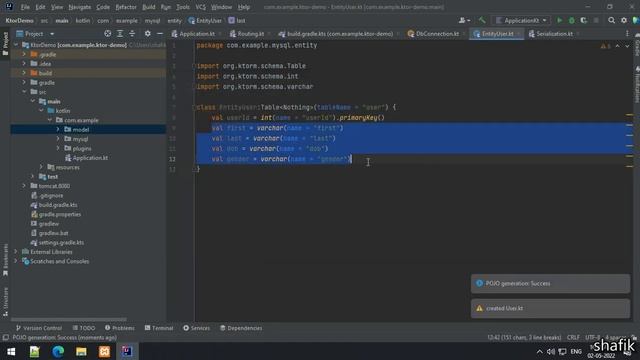This screenshot has height=360, width=640.
Task: Expand the model package
Action: point(58,129)
